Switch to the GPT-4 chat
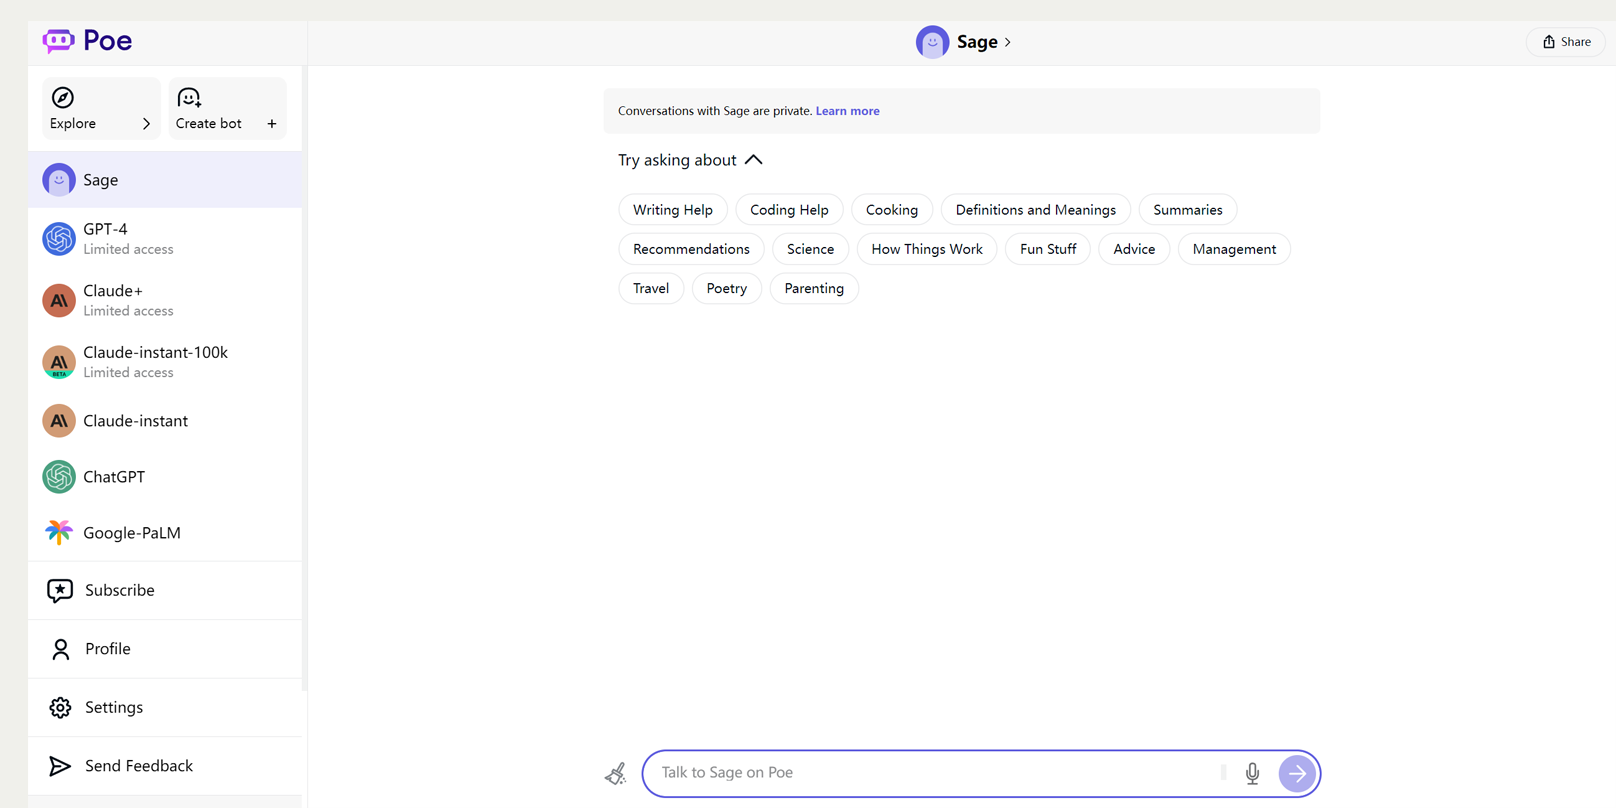1616x808 pixels. coord(165,239)
